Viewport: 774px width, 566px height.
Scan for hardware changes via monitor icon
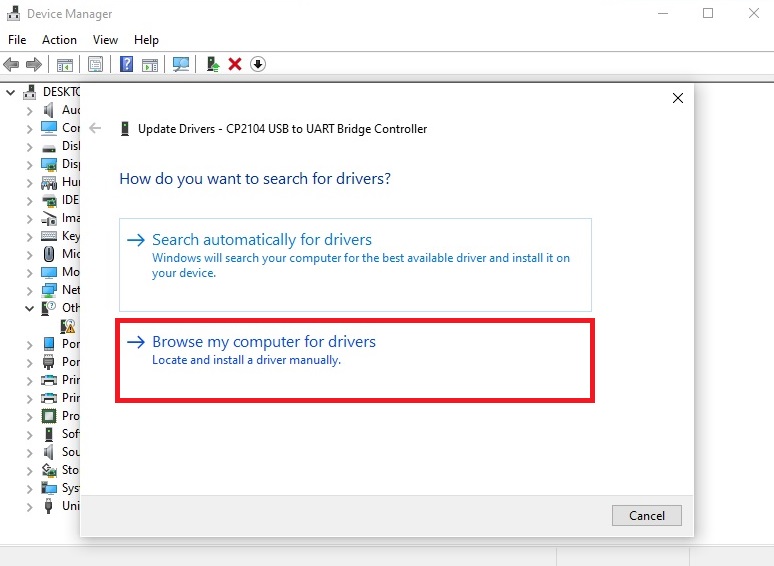181,64
